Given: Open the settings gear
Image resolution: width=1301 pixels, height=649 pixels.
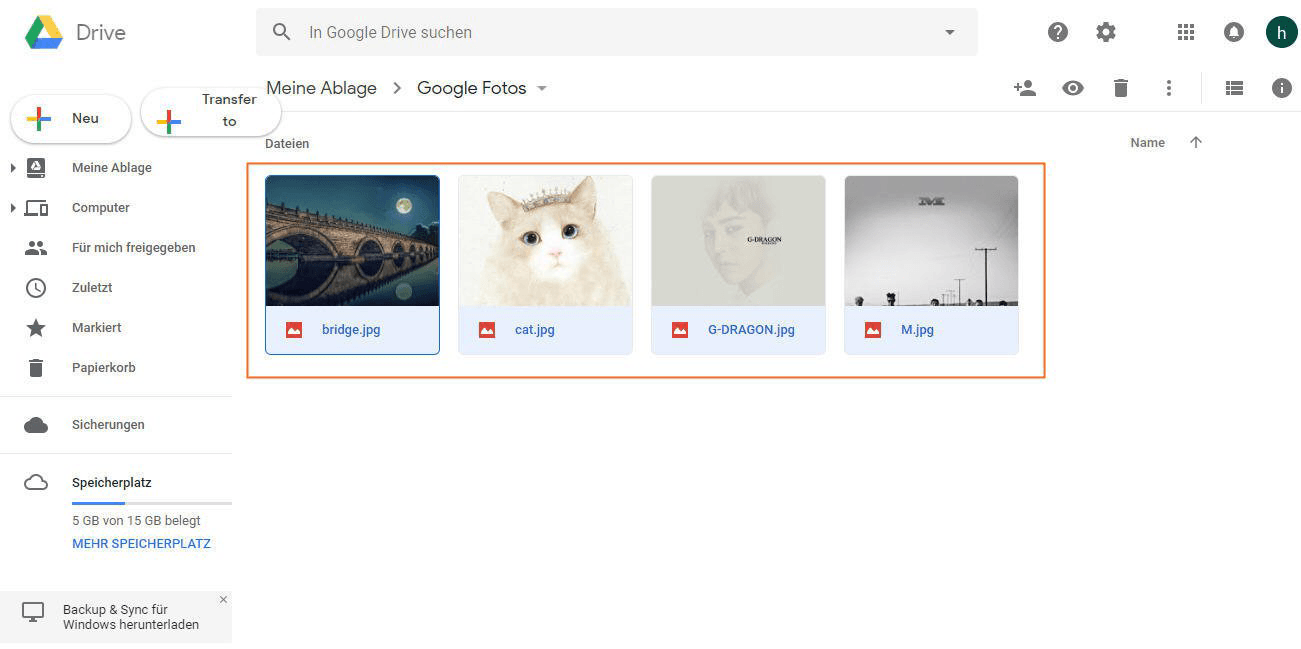Looking at the screenshot, I should tap(1105, 32).
